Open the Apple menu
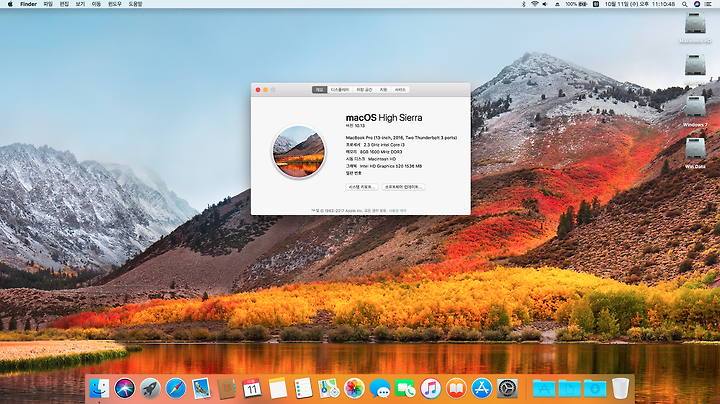 coord(10,4)
